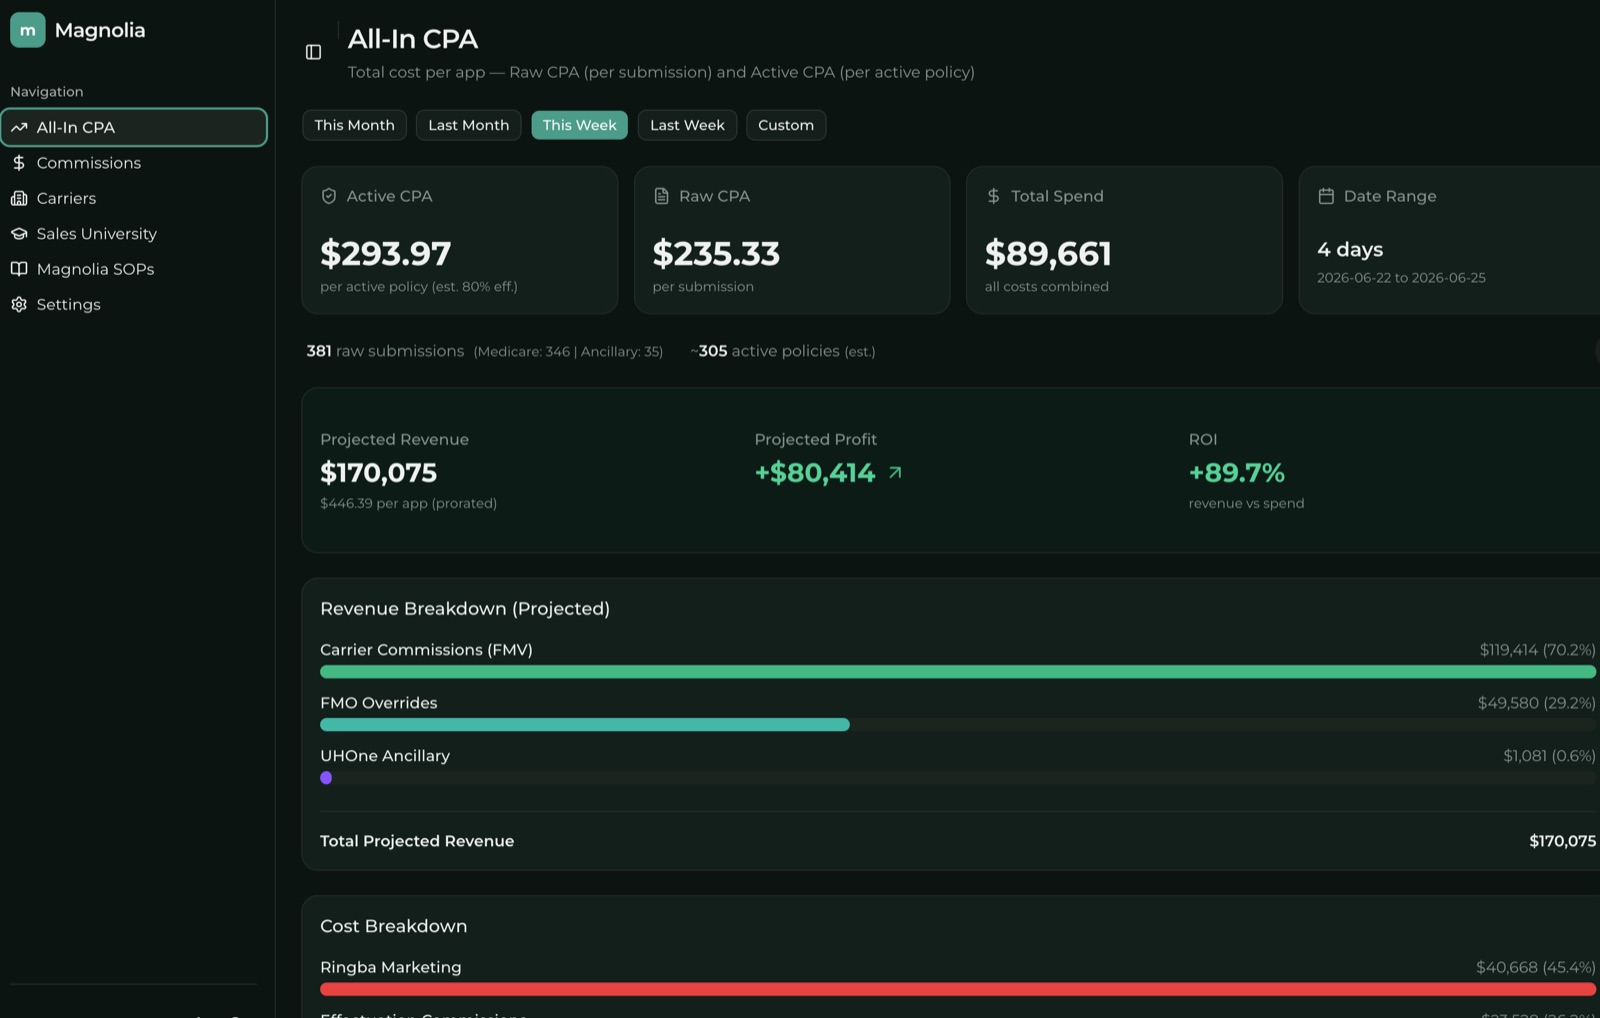Screen dimensions: 1600x1018
Task: Click the revenue vs spend label
Action: point(1246,503)
